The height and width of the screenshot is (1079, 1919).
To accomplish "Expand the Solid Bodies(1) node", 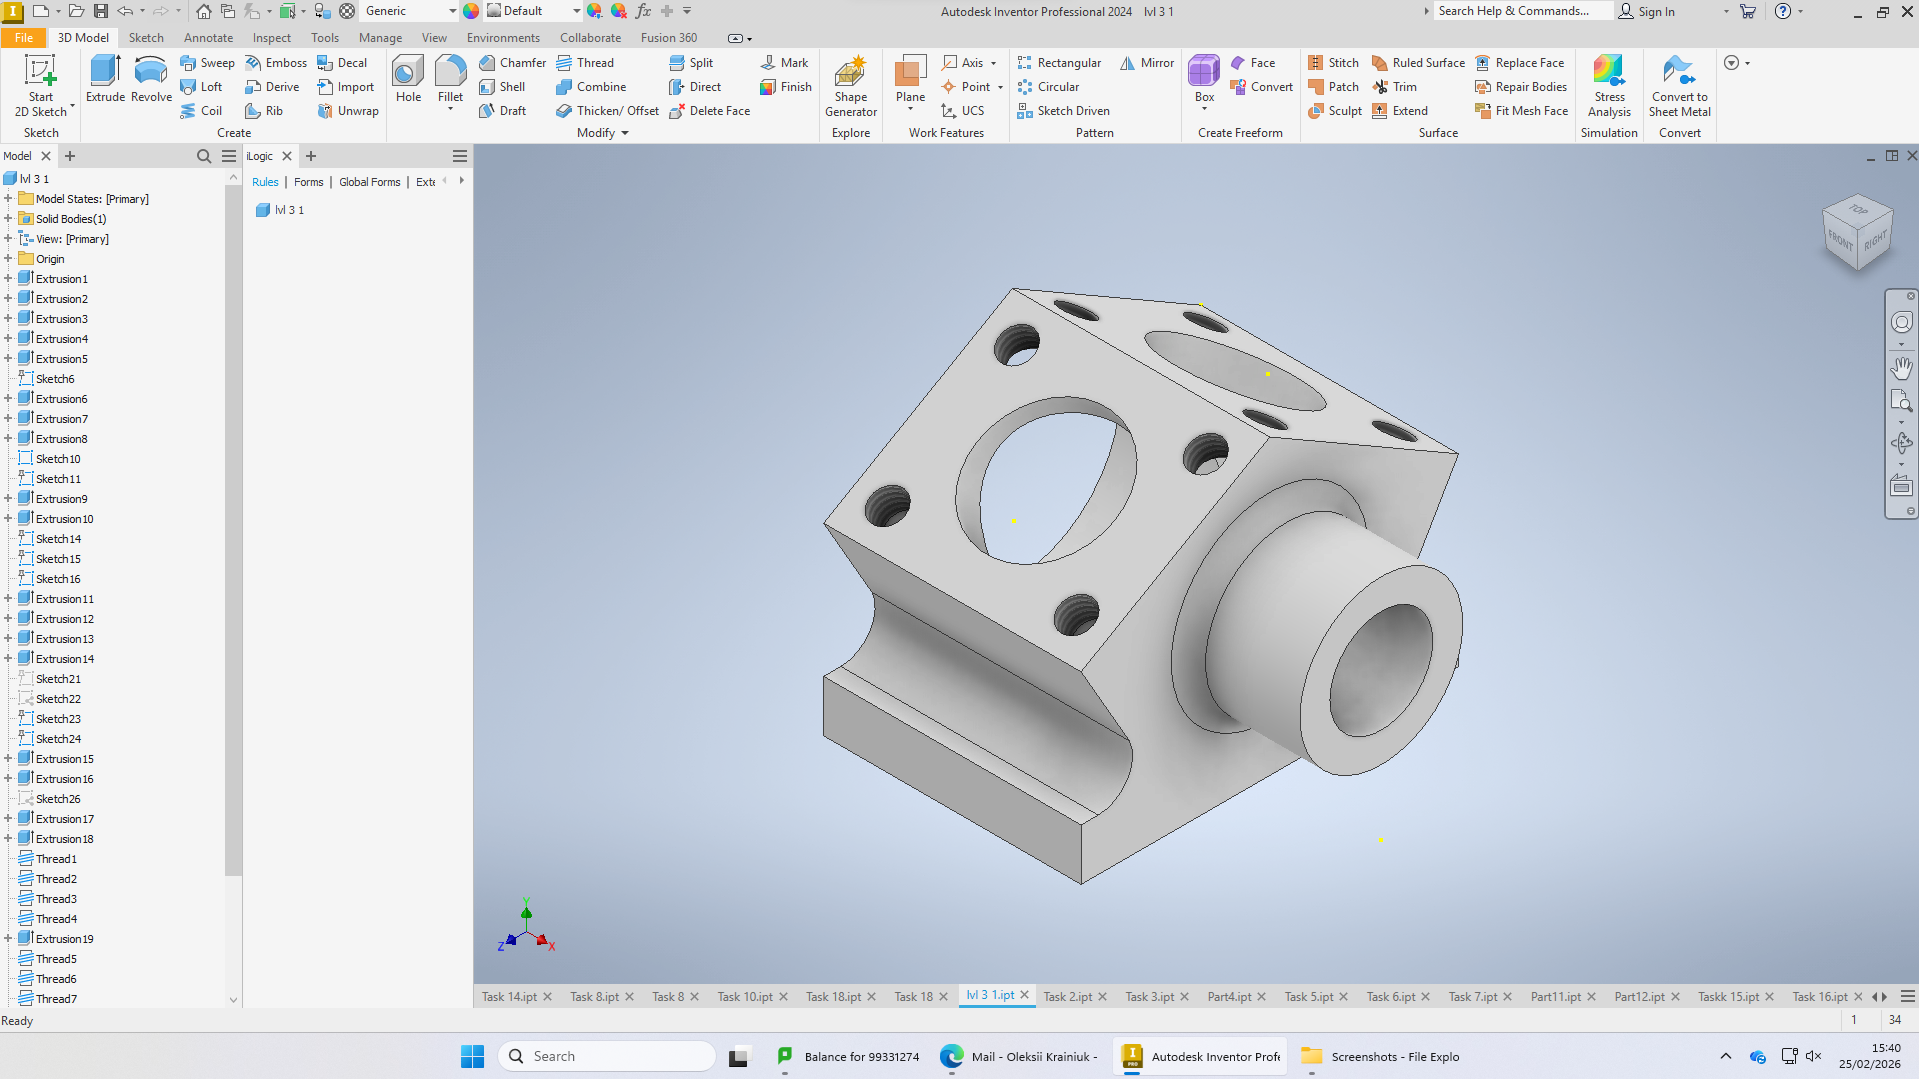I will [8, 219].
